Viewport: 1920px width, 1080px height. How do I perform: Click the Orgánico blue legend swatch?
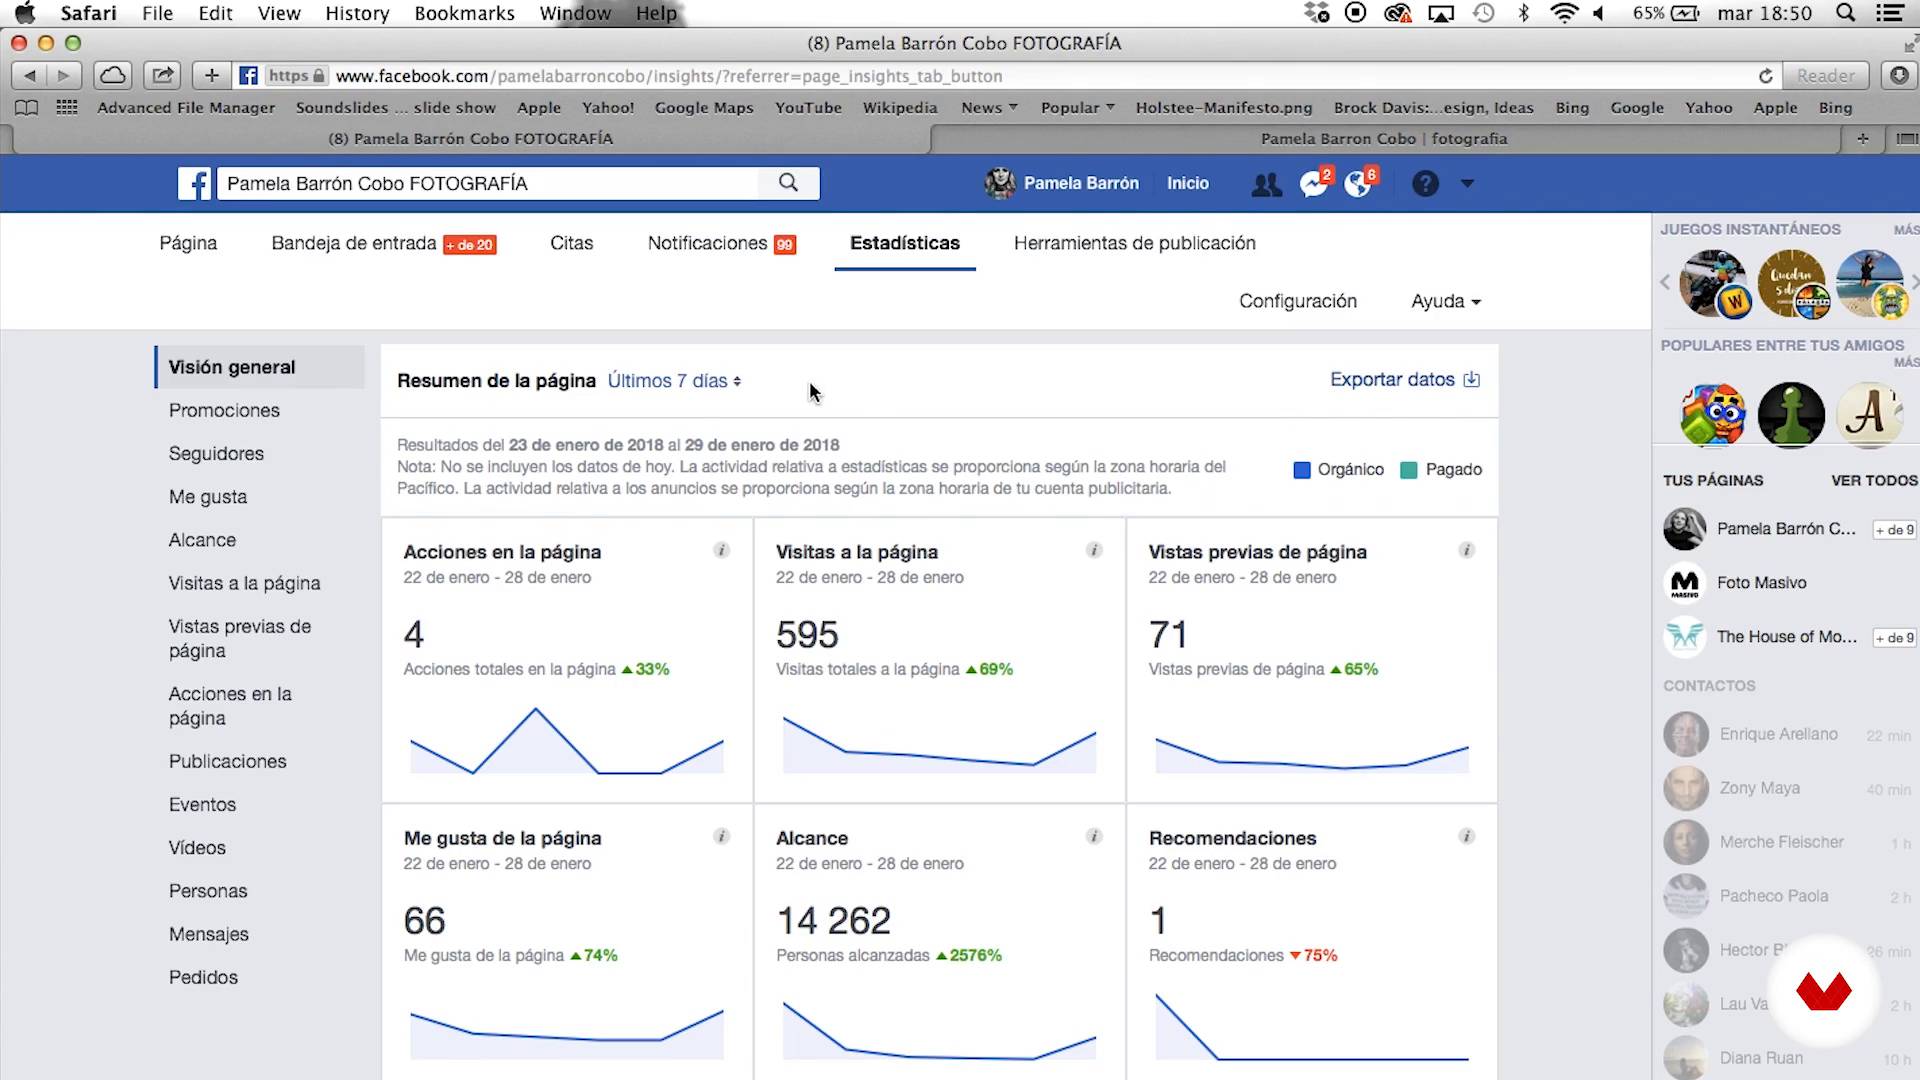pyautogui.click(x=1301, y=470)
